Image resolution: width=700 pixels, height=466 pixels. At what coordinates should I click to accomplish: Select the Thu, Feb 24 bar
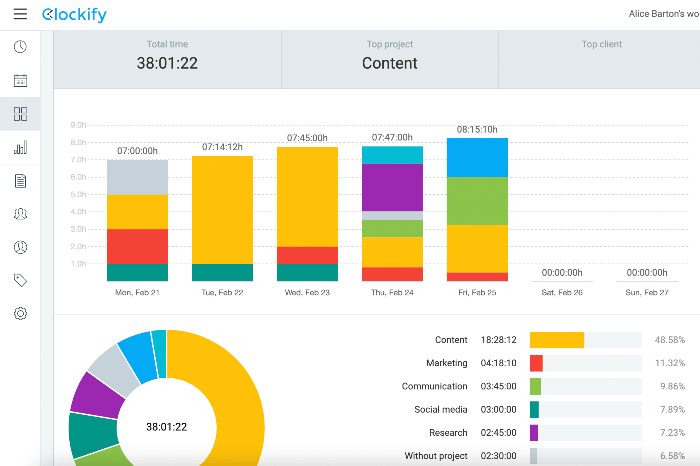point(392,214)
